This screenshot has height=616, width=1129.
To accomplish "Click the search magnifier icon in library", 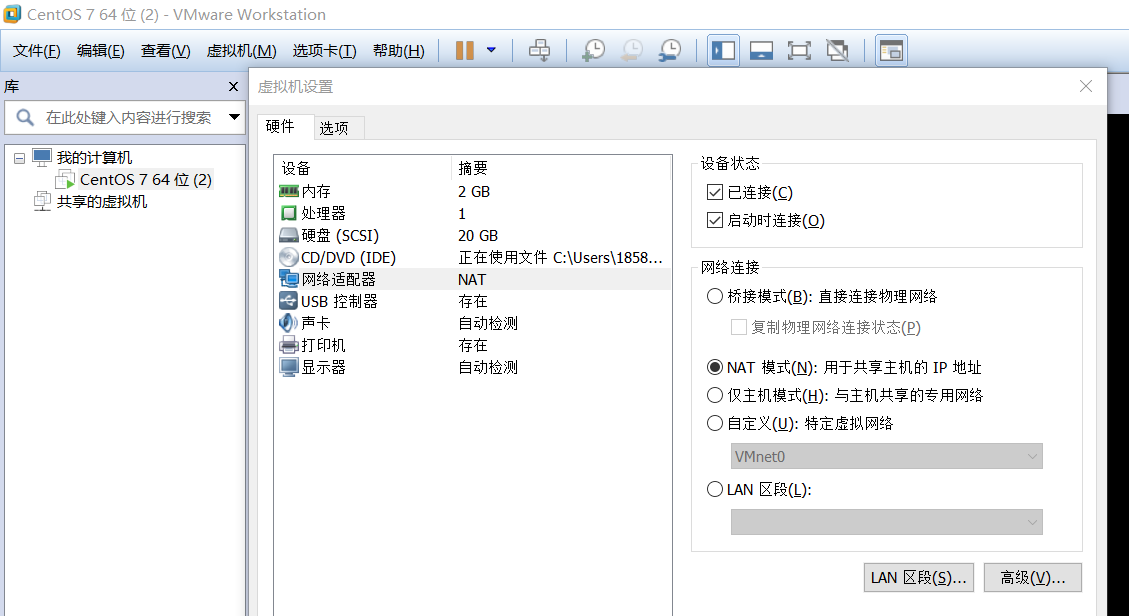I will coord(25,117).
